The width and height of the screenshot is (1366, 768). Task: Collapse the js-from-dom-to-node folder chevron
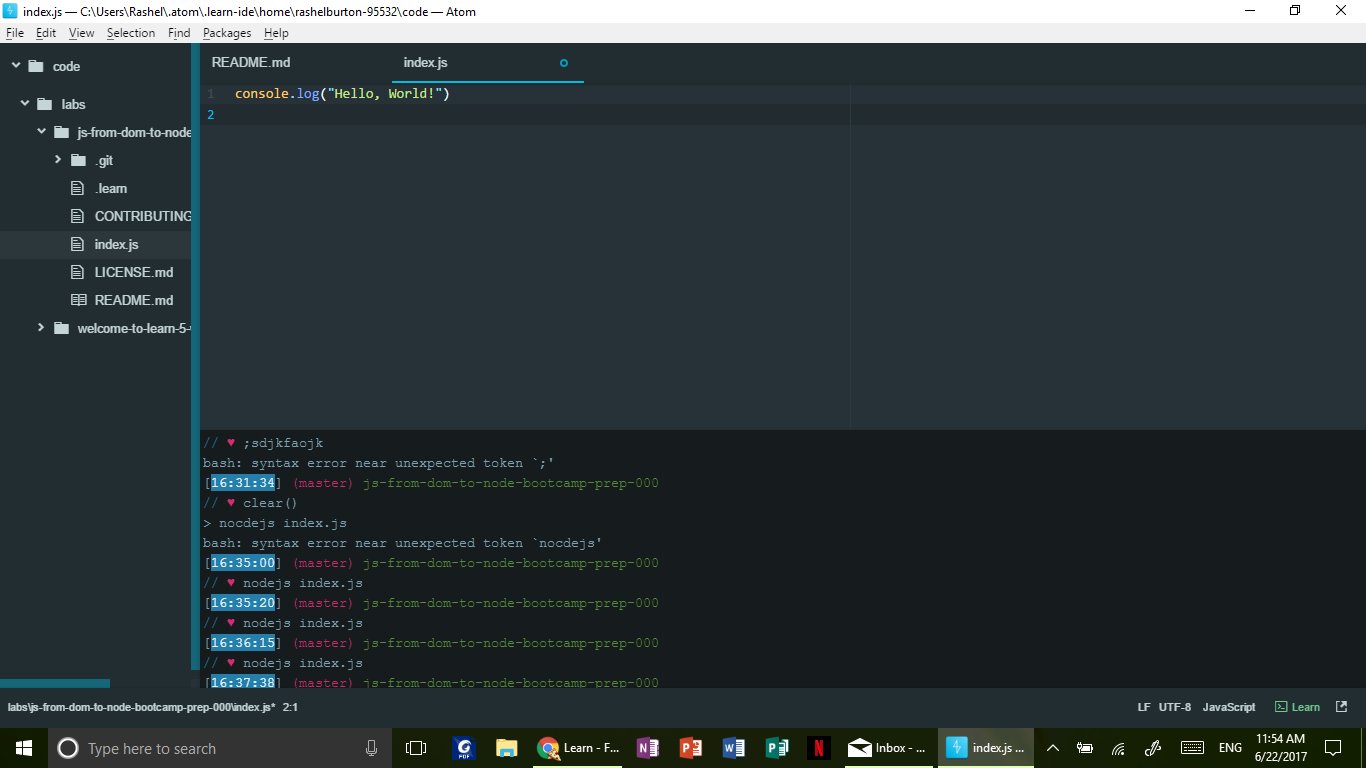[x=41, y=131]
